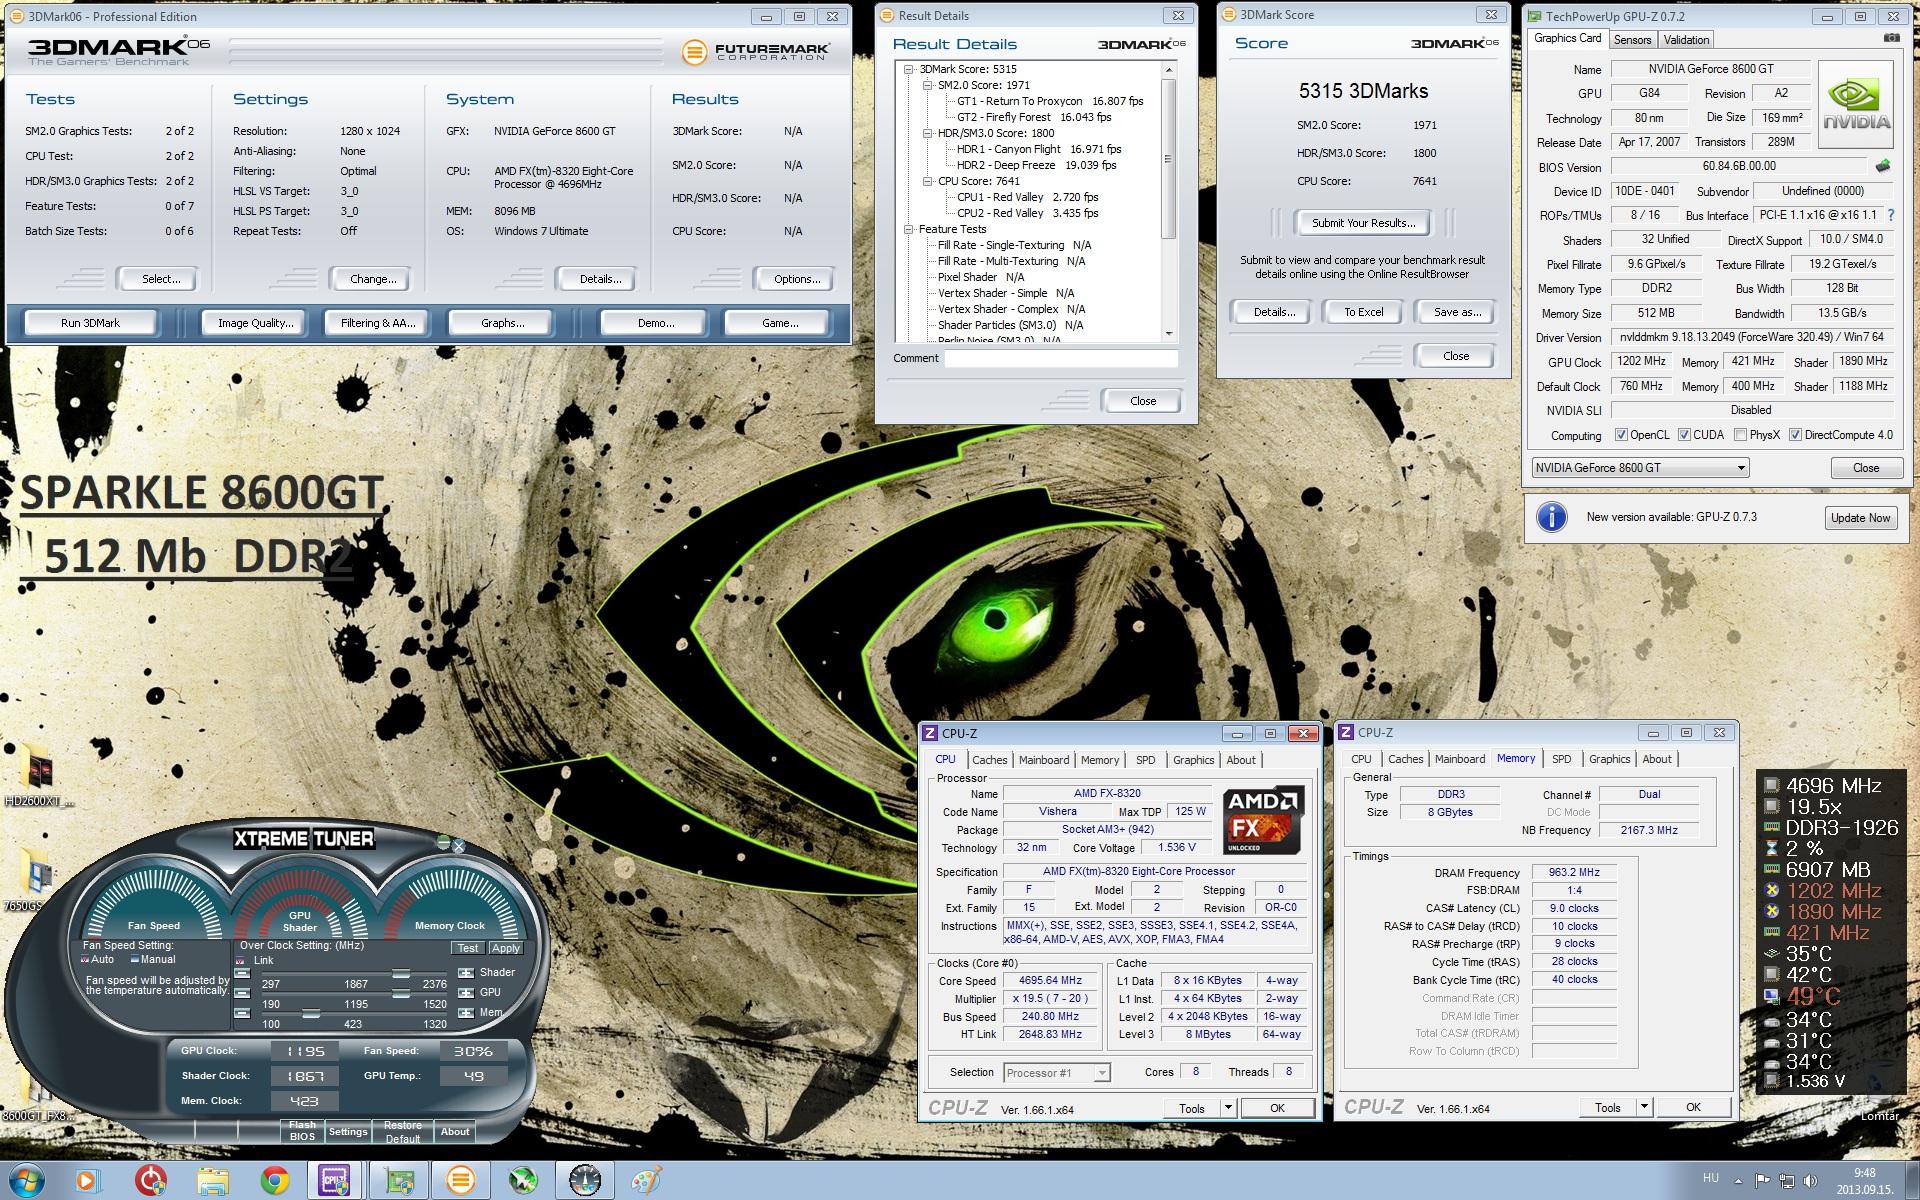1920x1200 pixels.
Task: Minimize Xtreme Tuner with green button
Action: [x=443, y=843]
